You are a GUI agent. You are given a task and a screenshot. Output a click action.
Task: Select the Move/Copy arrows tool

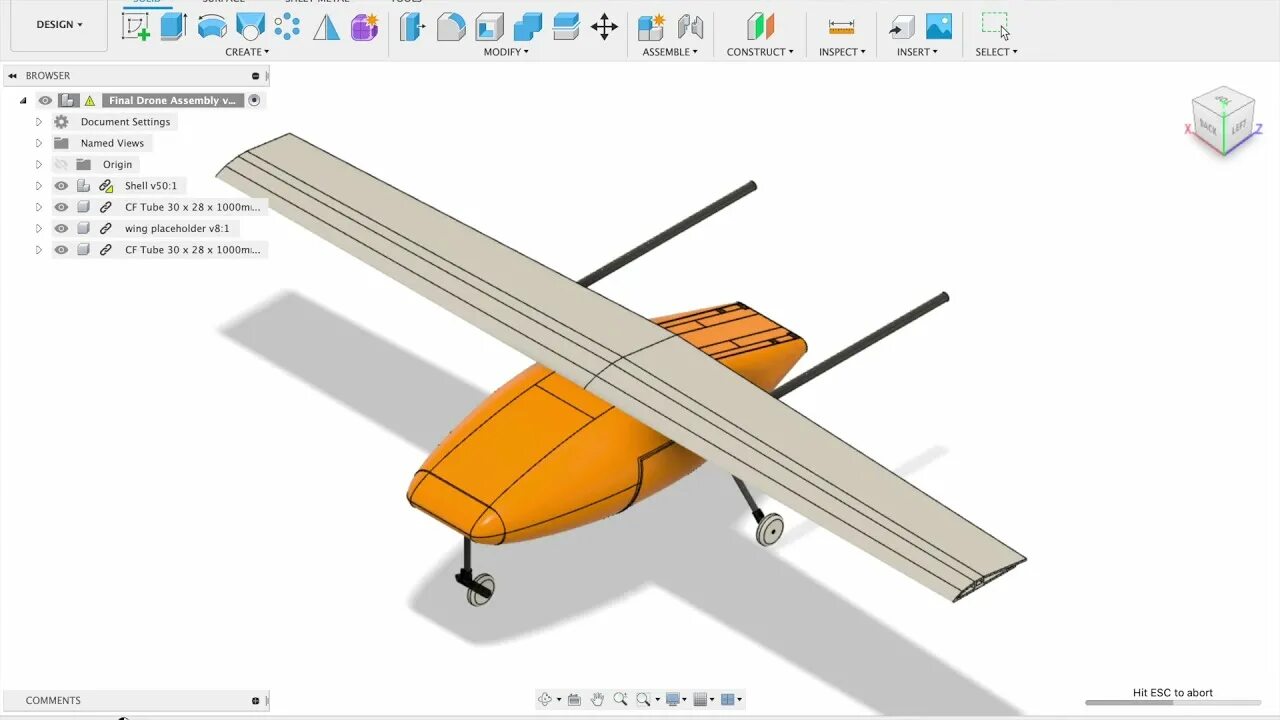(x=604, y=26)
